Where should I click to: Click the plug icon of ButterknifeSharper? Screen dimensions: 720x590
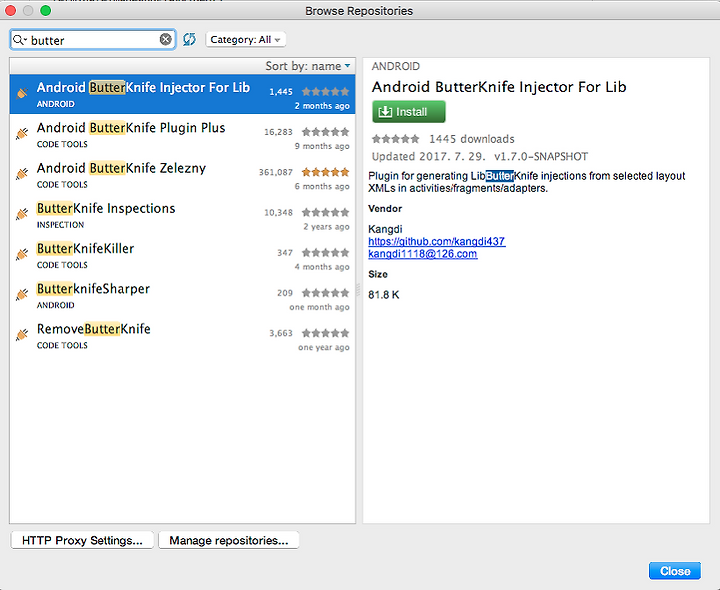22,294
